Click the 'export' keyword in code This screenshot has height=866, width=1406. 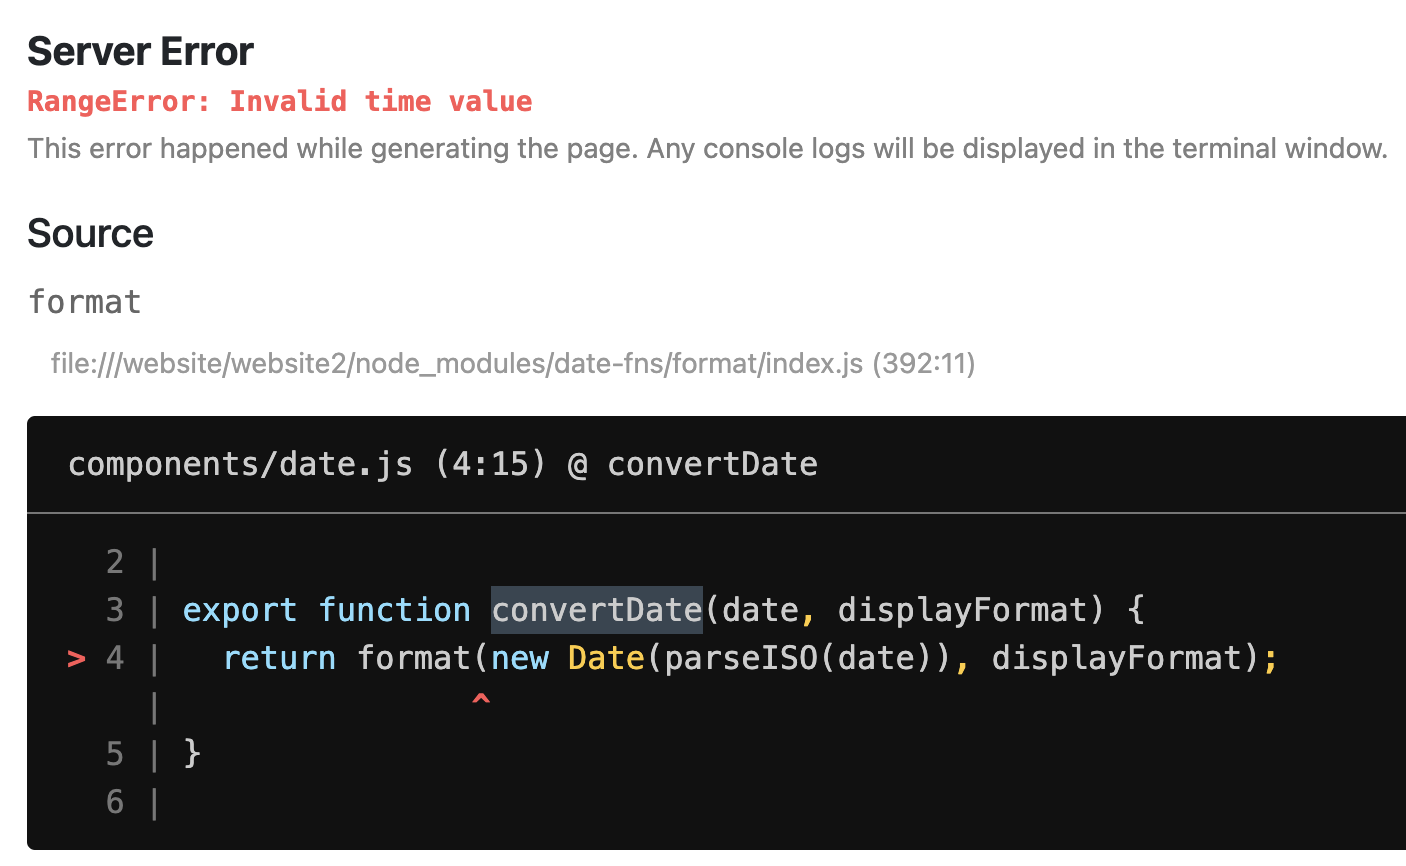tap(240, 610)
